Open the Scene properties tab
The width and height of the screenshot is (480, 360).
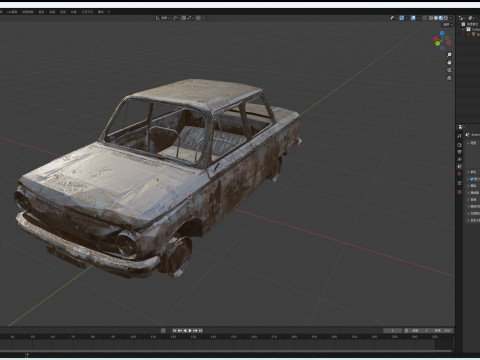click(460, 166)
